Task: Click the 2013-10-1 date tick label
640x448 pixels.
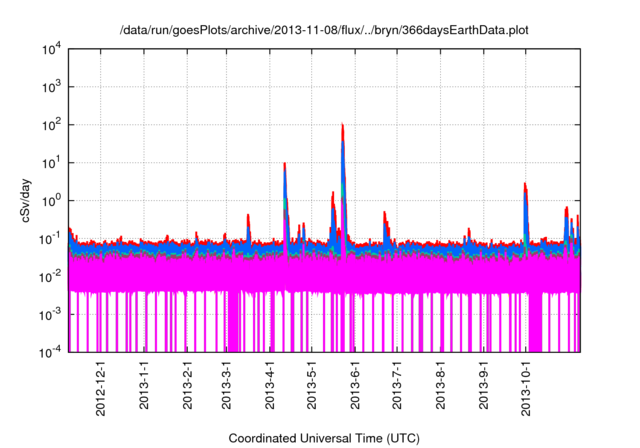Action: pos(526,388)
